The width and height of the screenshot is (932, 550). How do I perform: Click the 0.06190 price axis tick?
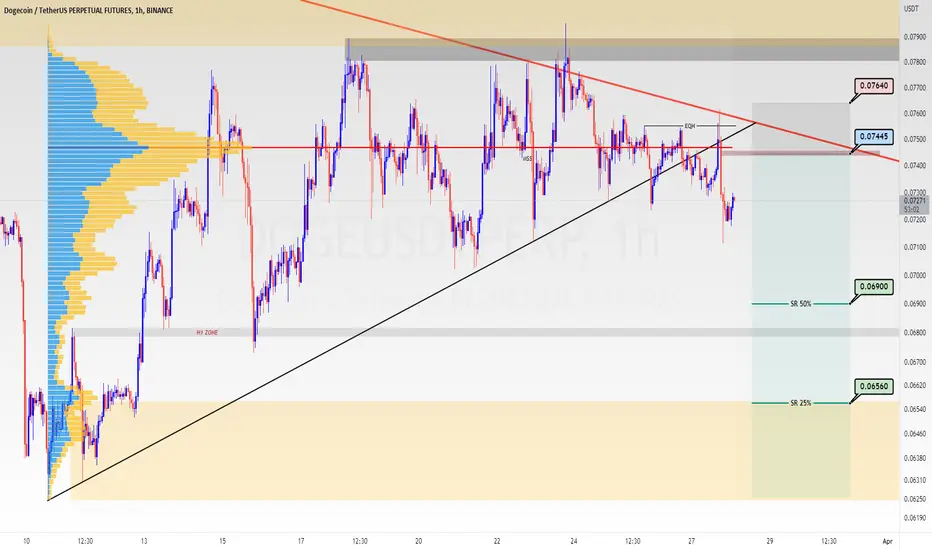point(914,518)
